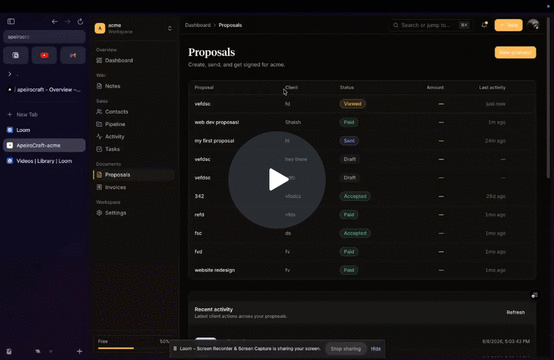Hide the Loom screen sharing notice
This screenshot has width=554, height=360.
tap(376, 349)
